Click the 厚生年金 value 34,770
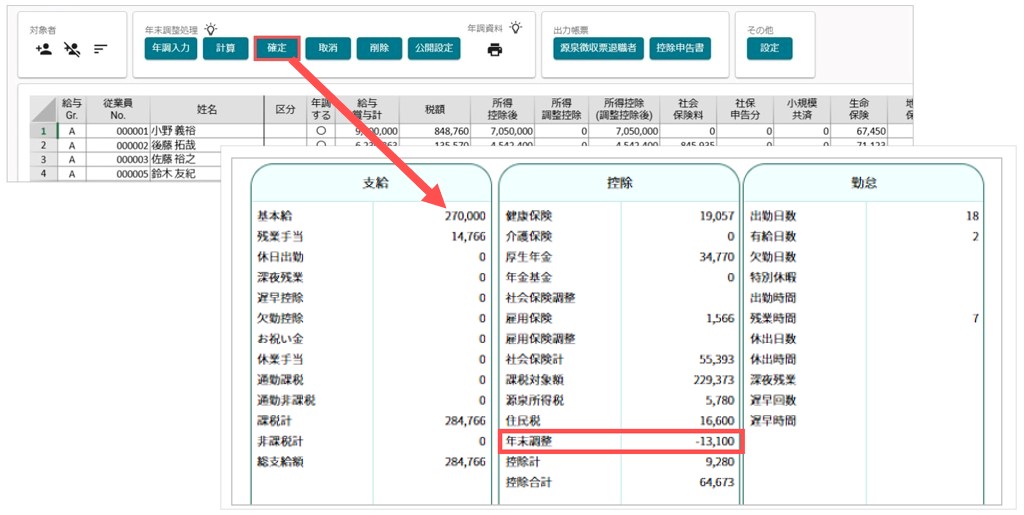This screenshot has width=1024, height=515. (716, 257)
